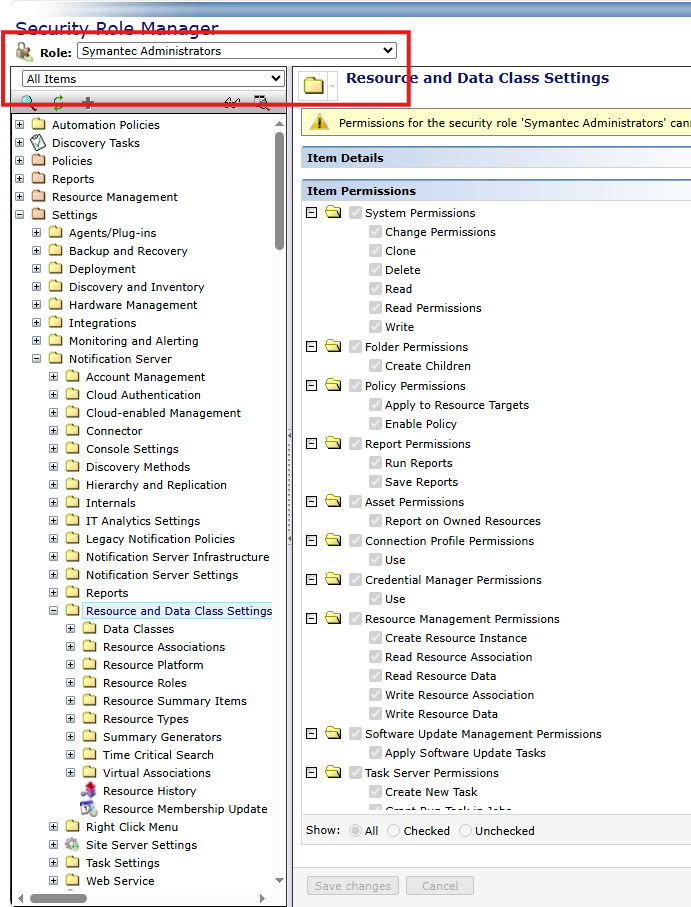Viewport: 691px width, 907px height.
Task: Select Virtual Associations in the tree
Action: point(157,773)
